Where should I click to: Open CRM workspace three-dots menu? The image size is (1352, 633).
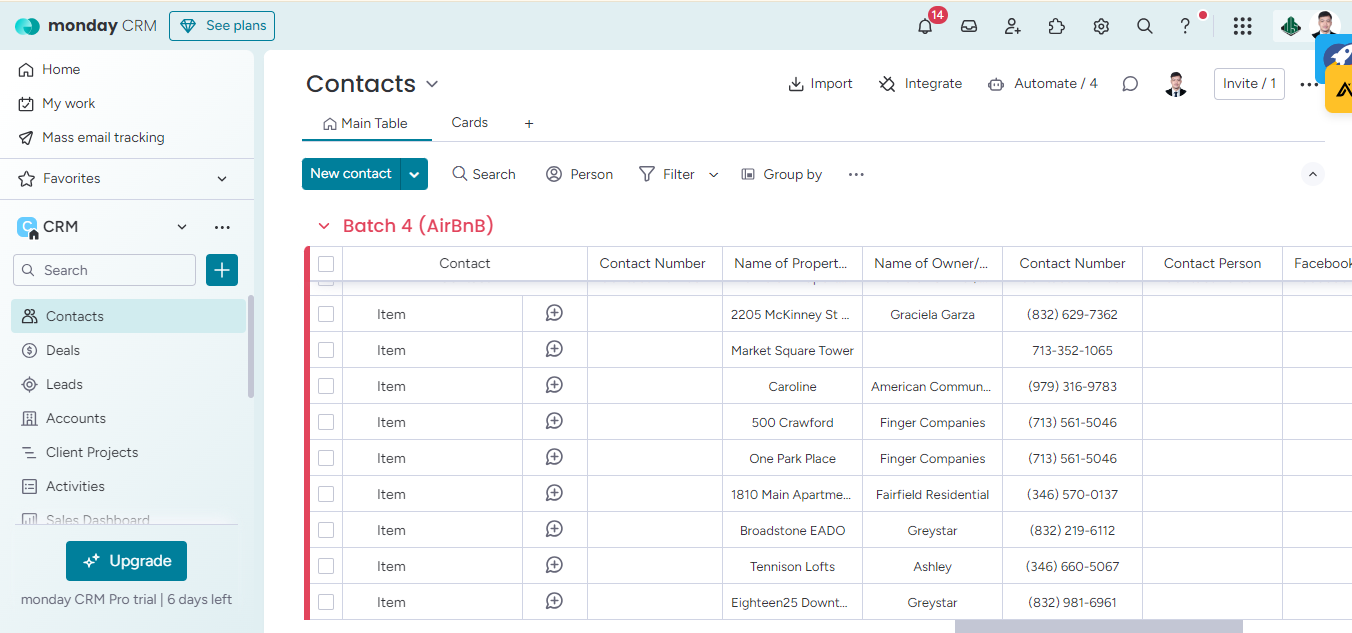(222, 227)
